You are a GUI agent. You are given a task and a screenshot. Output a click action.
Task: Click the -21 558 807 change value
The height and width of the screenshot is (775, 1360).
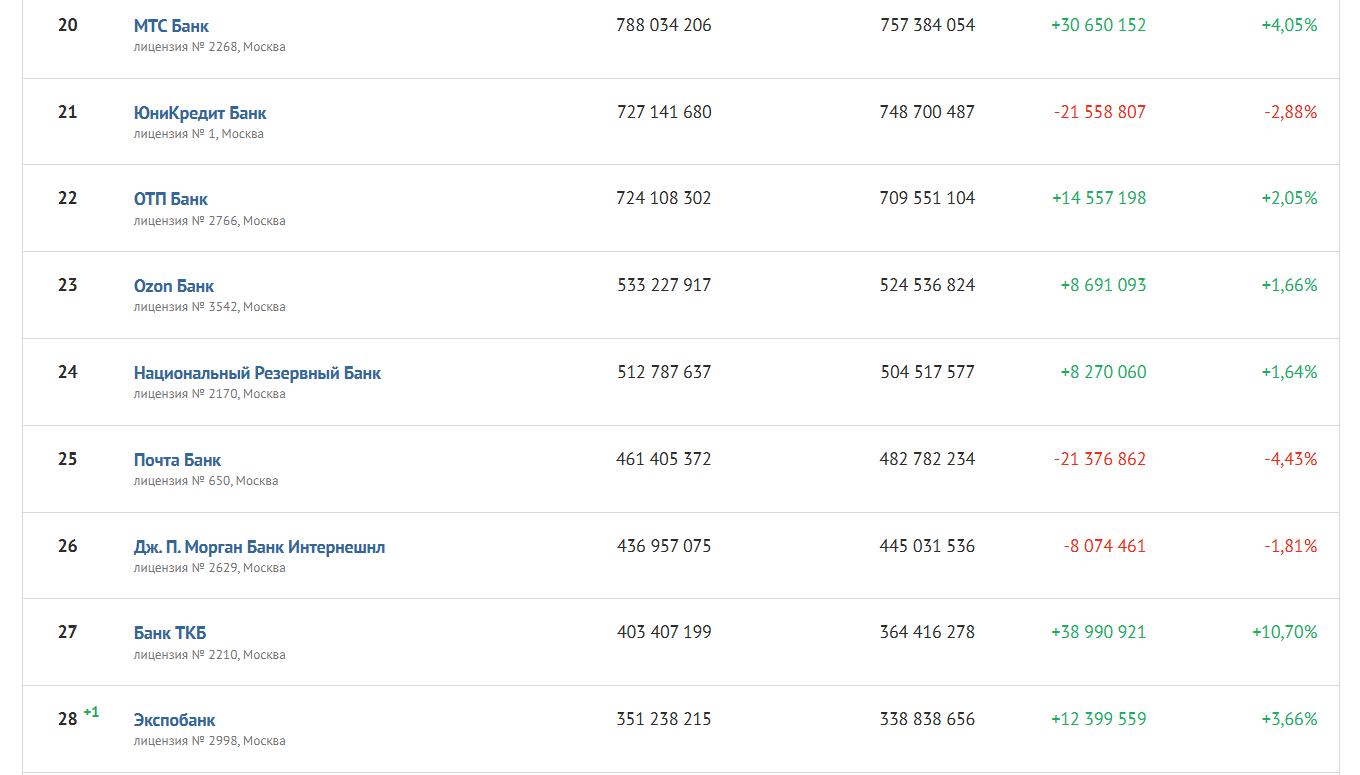tap(1099, 112)
